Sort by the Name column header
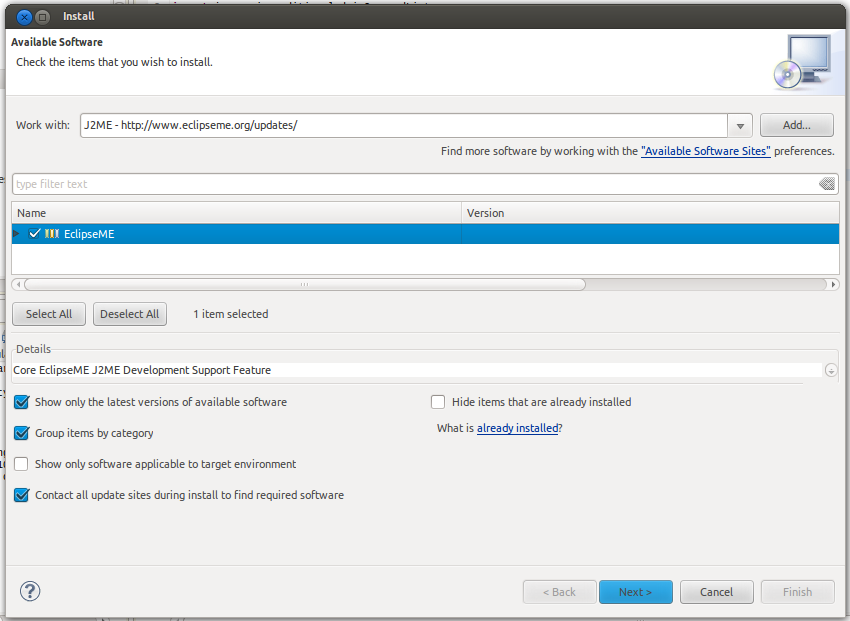This screenshot has width=850, height=621. point(236,213)
